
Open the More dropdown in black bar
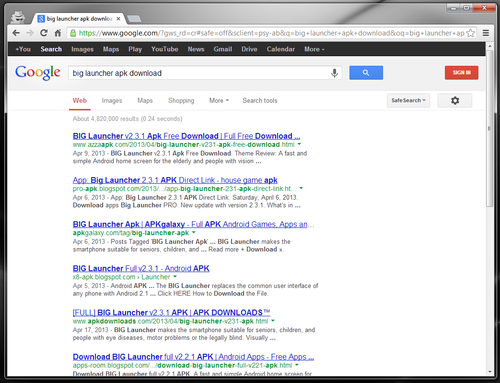[314, 49]
